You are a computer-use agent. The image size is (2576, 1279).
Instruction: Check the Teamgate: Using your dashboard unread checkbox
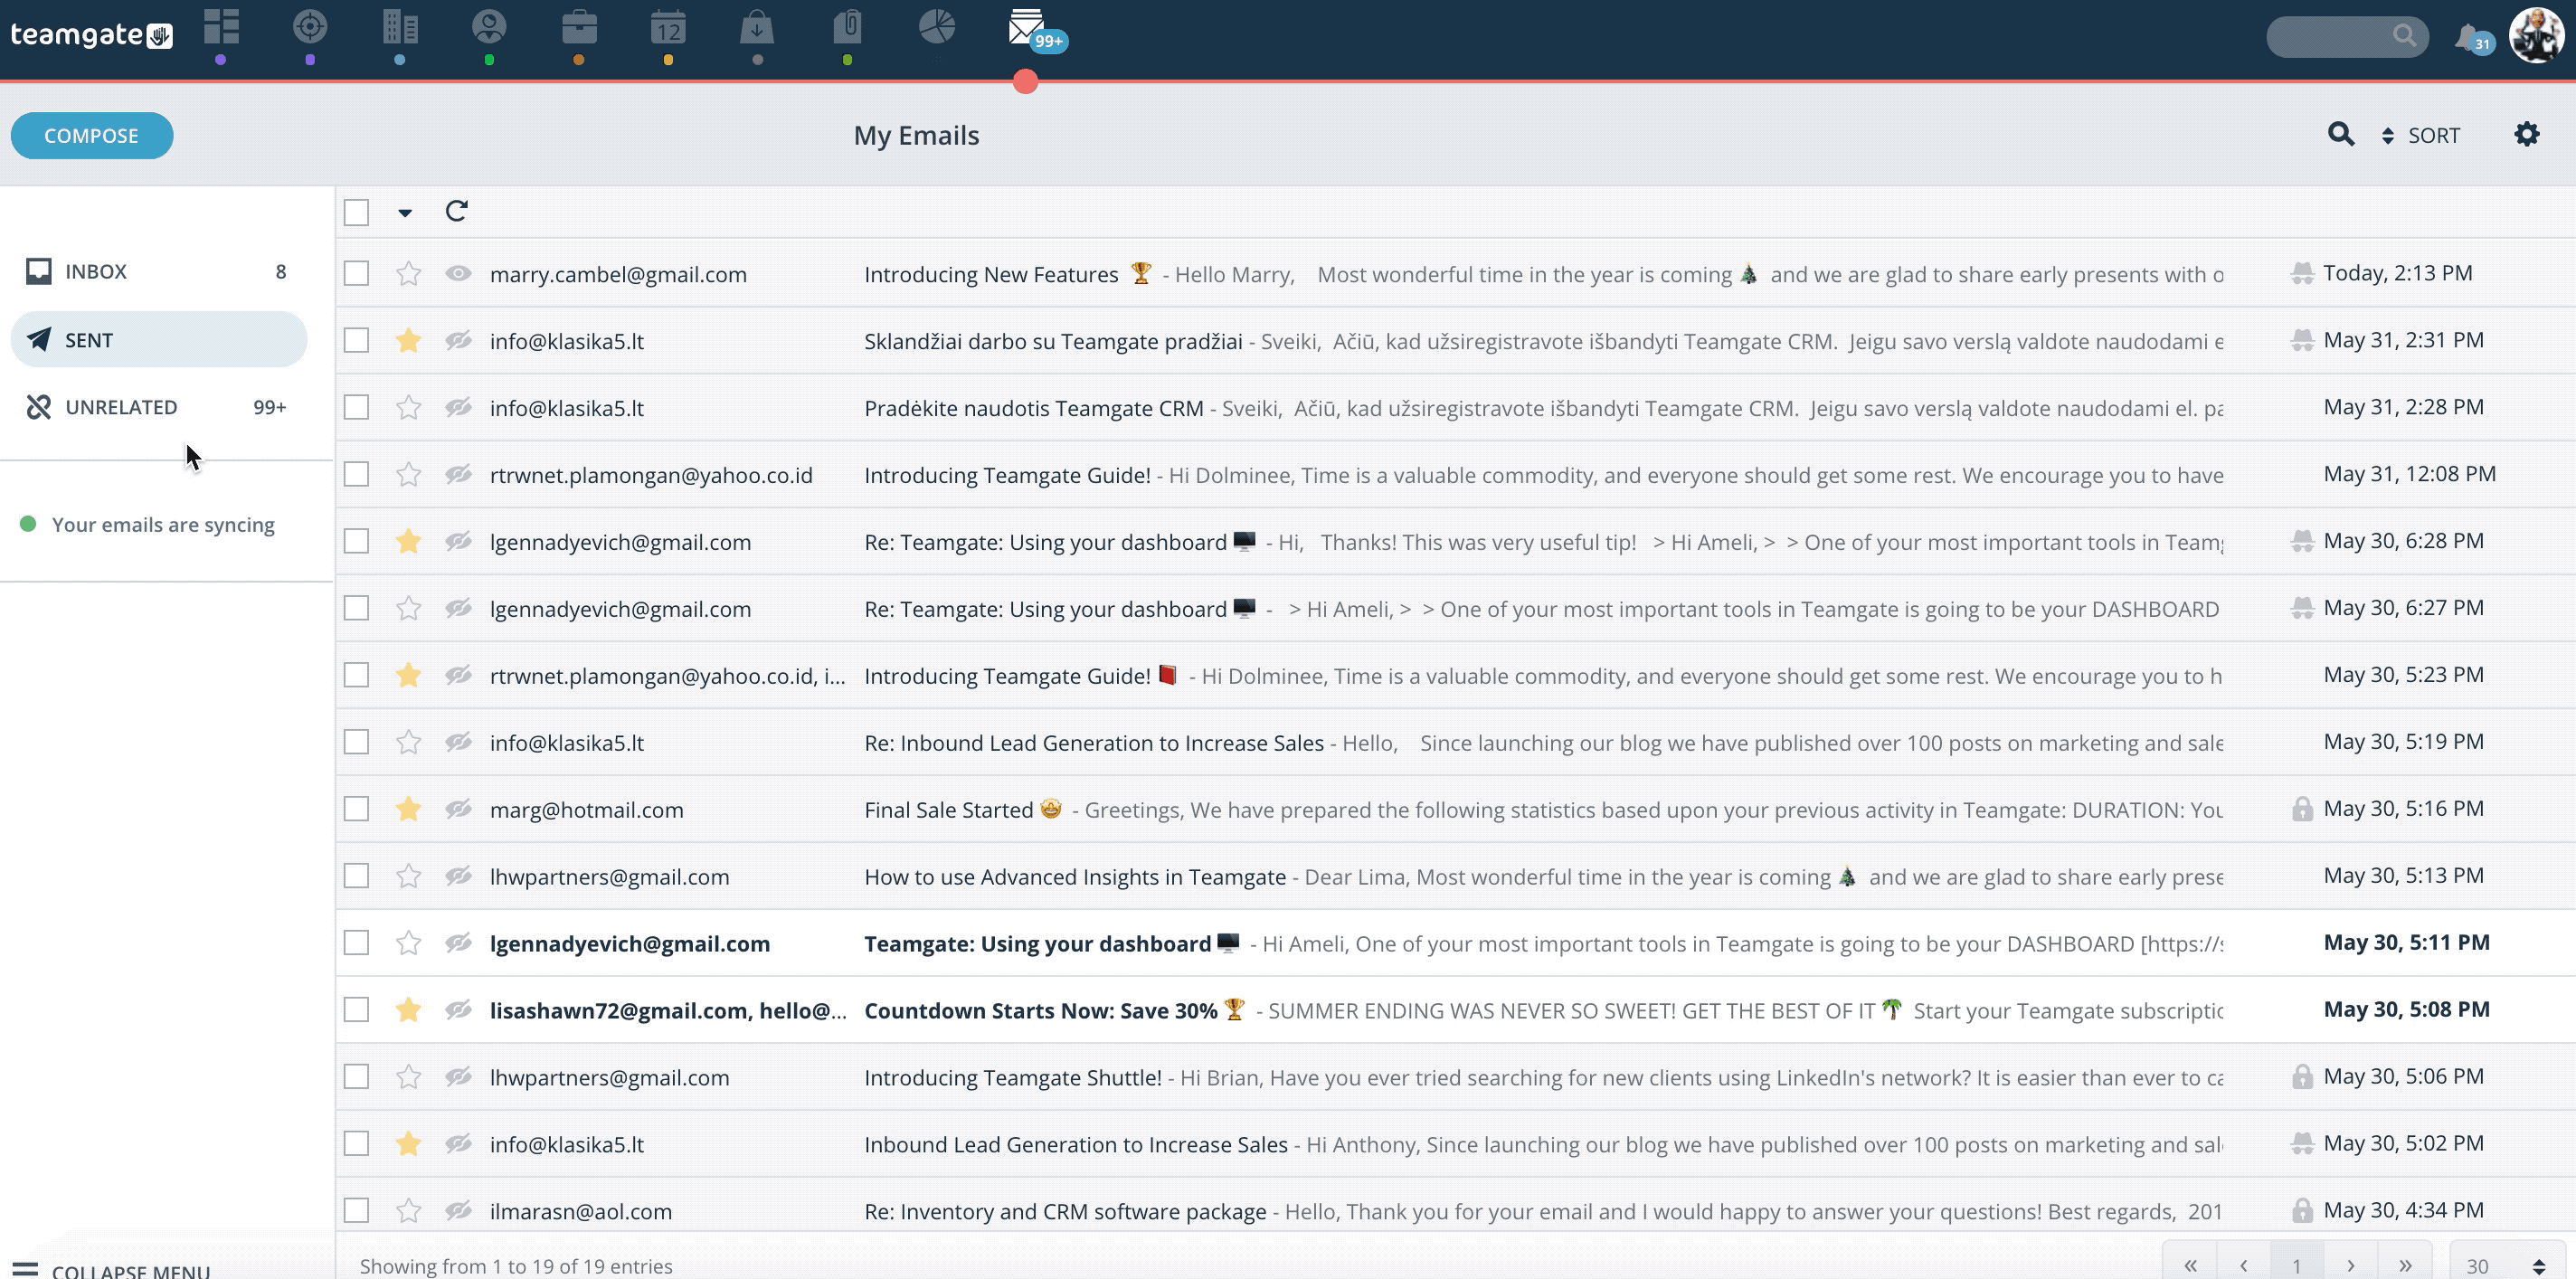click(356, 943)
